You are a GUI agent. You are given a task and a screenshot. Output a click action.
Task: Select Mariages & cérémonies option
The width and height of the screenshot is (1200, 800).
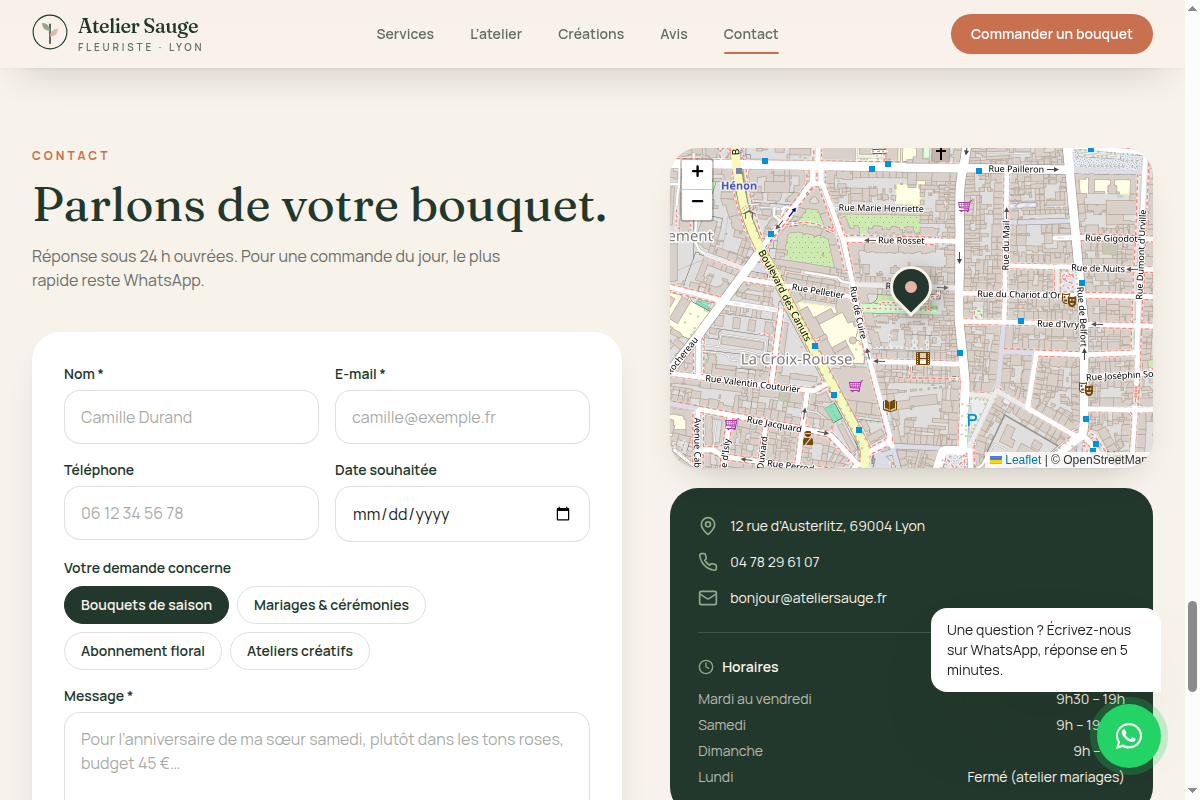pyautogui.click(x=331, y=605)
